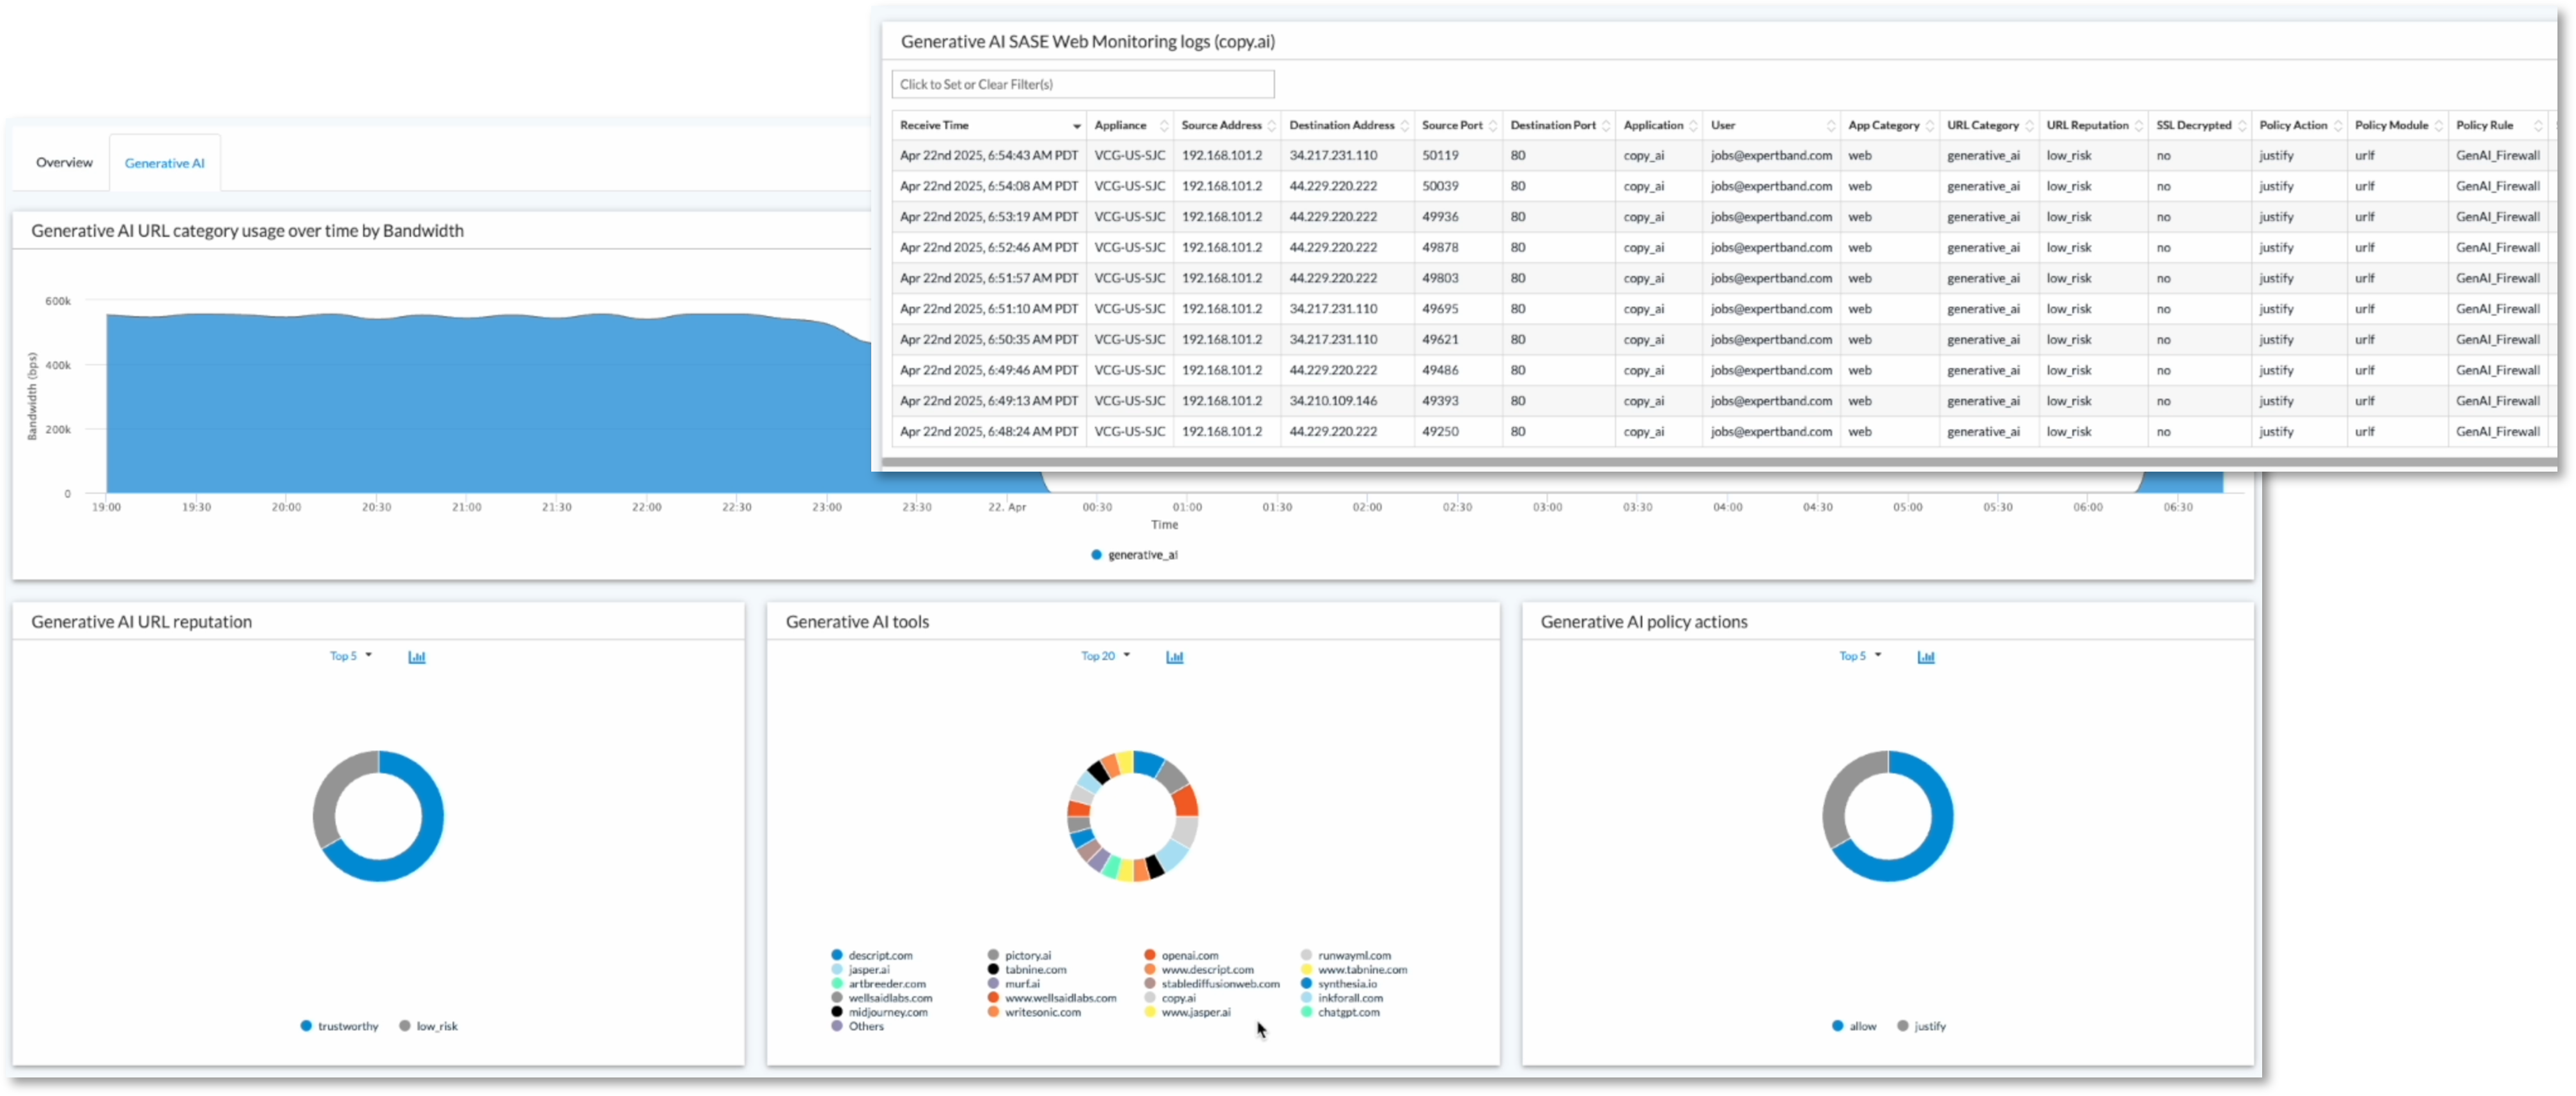
Task: Switch to the Overview tab
Action: pos(64,162)
